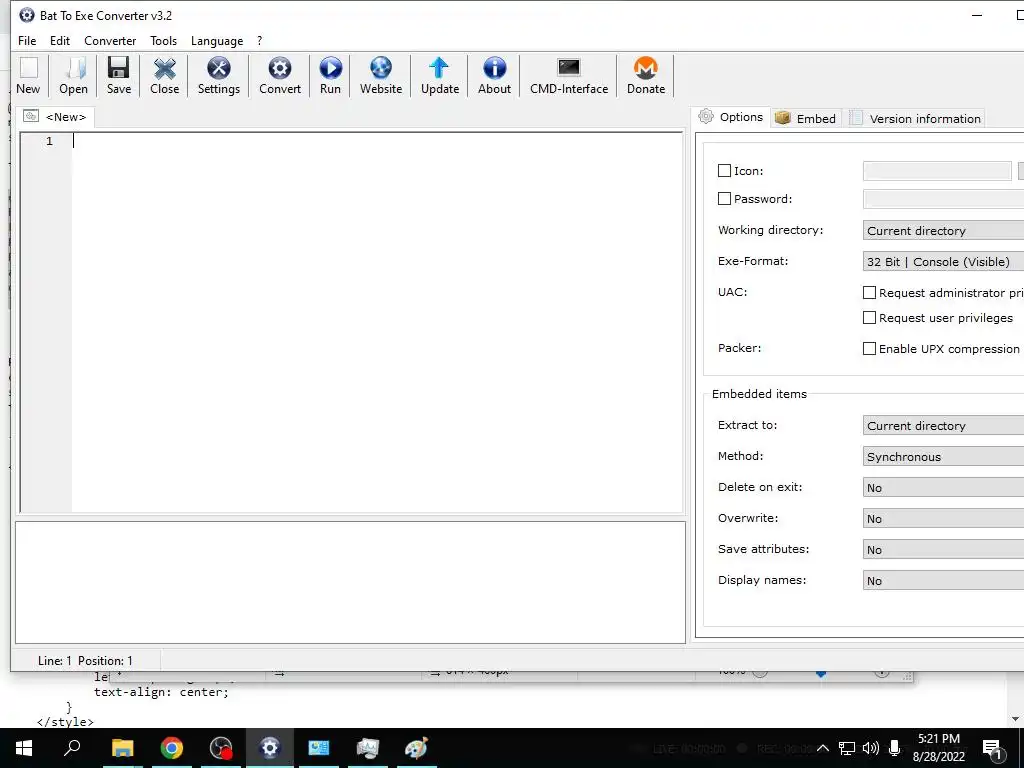The height and width of the screenshot is (768, 1024).
Task: Run the script with the Run icon
Action: [330, 76]
